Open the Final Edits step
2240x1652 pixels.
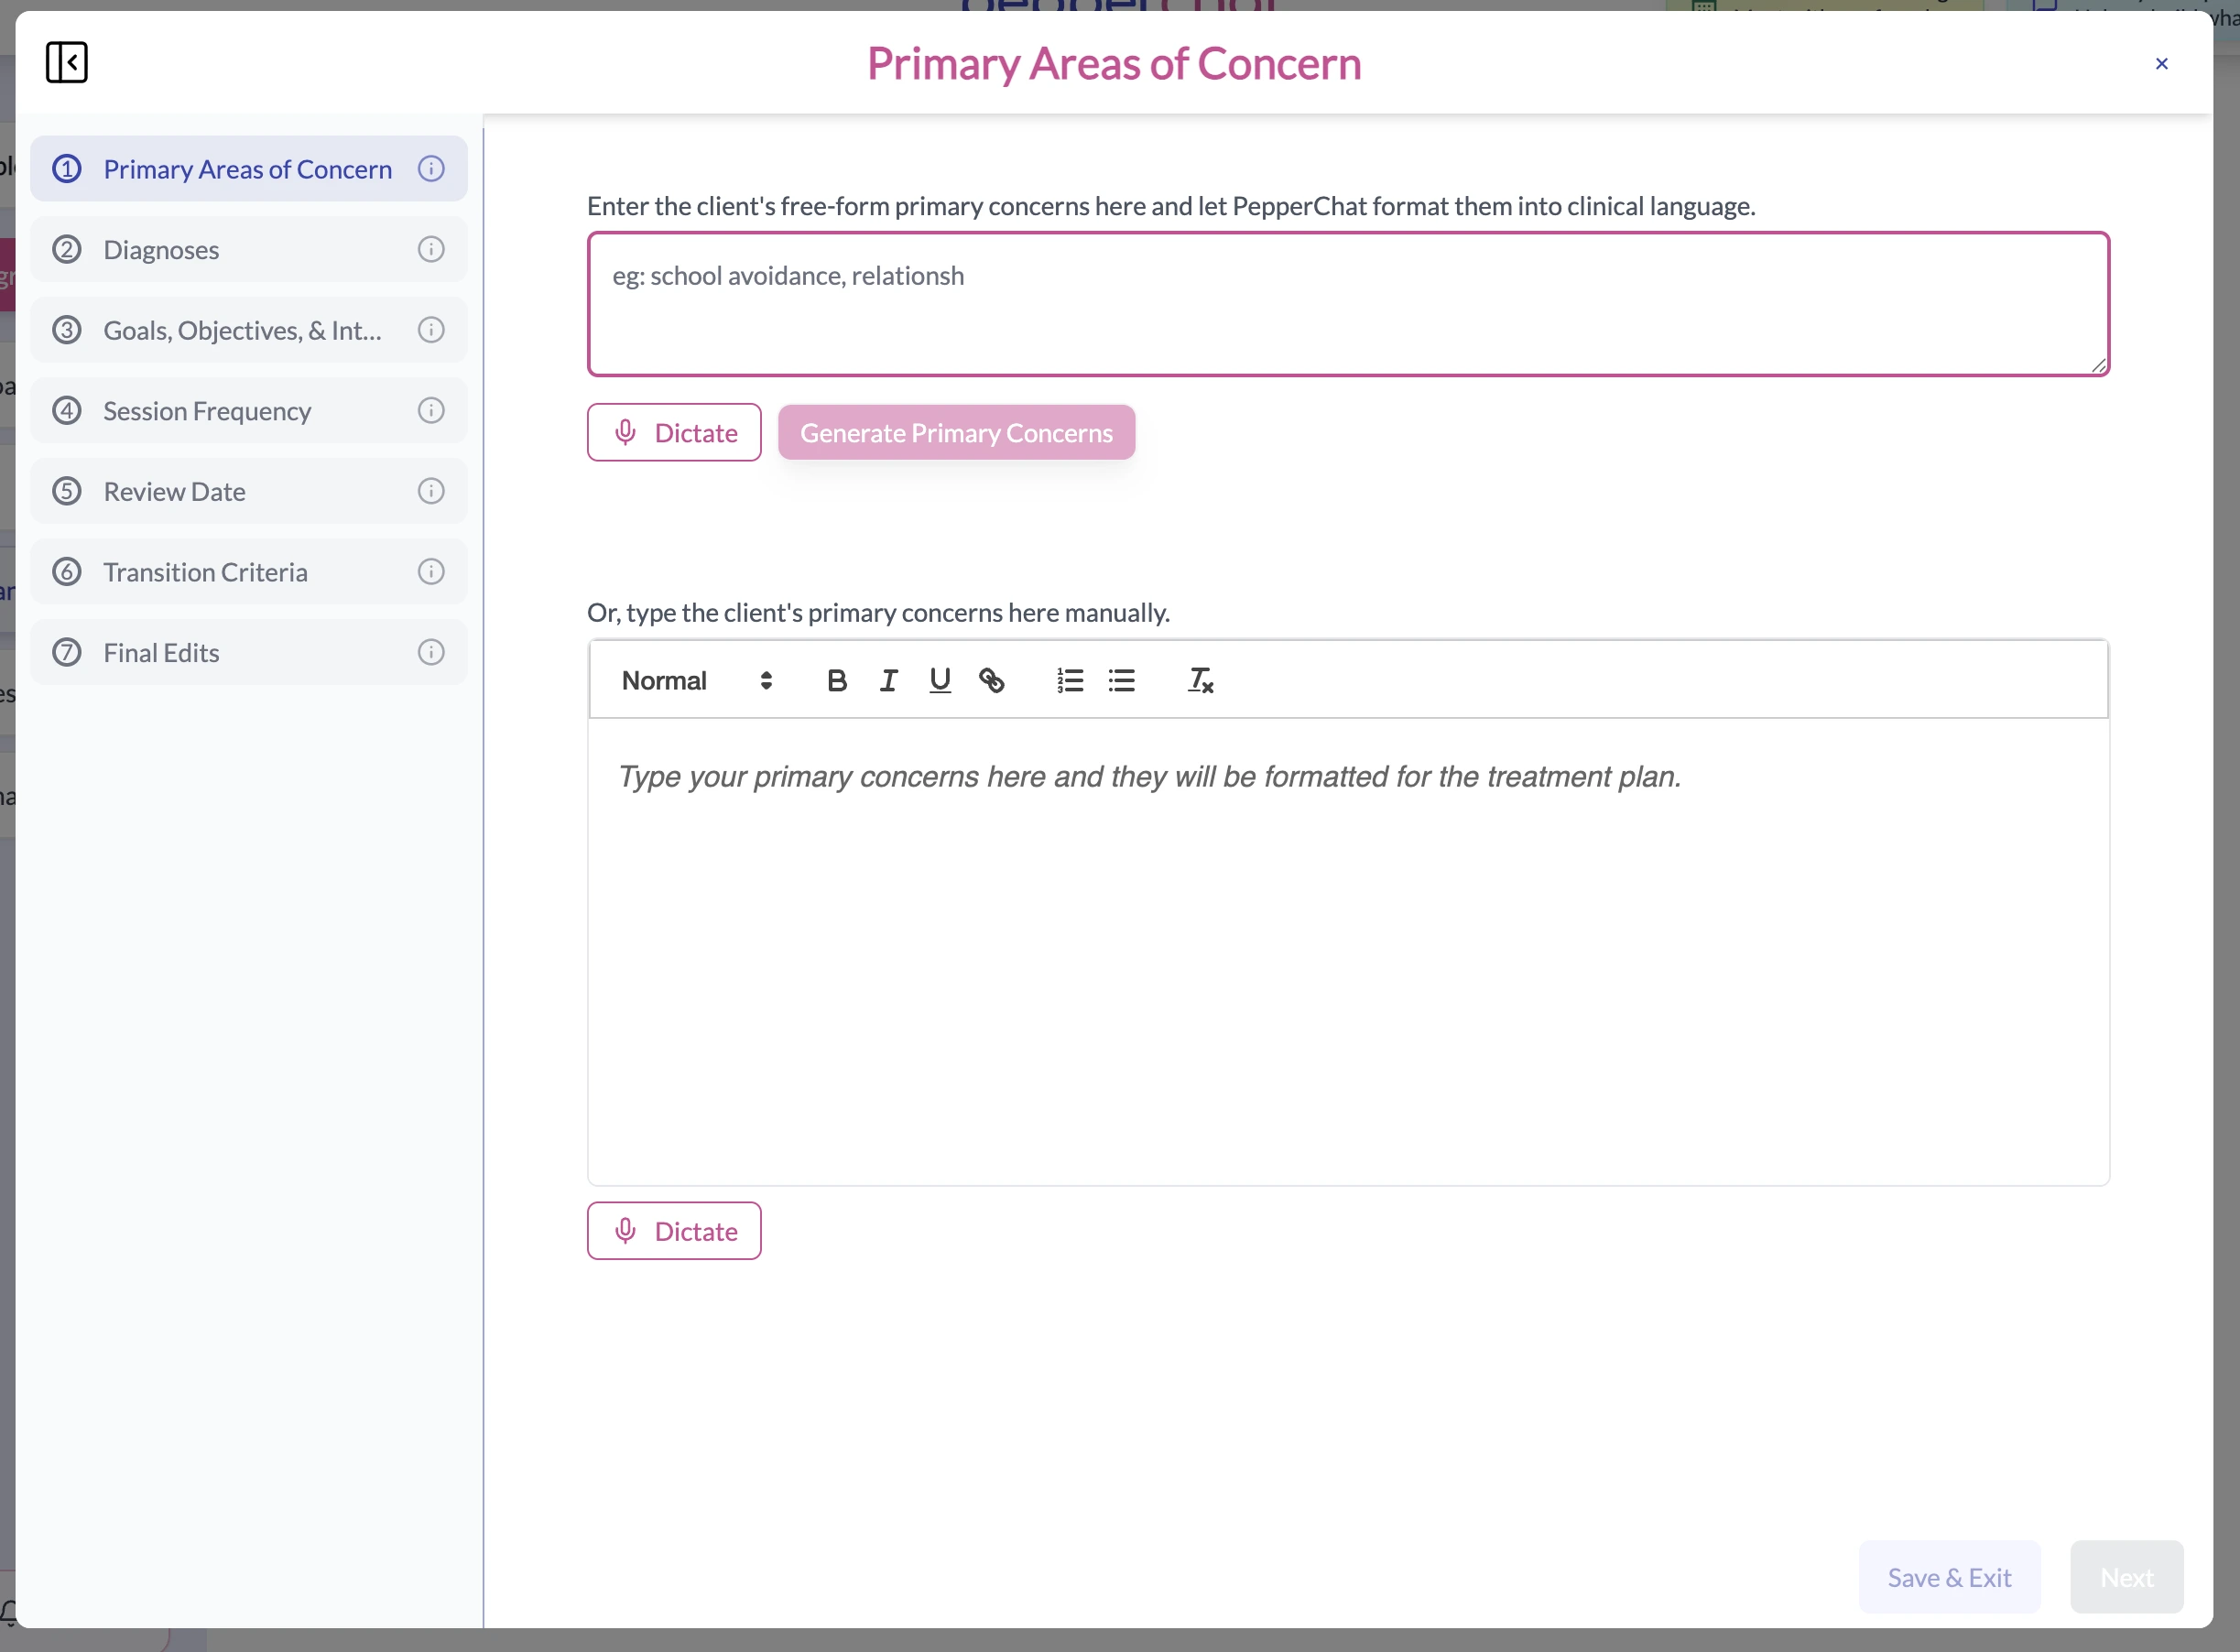coord(161,653)
